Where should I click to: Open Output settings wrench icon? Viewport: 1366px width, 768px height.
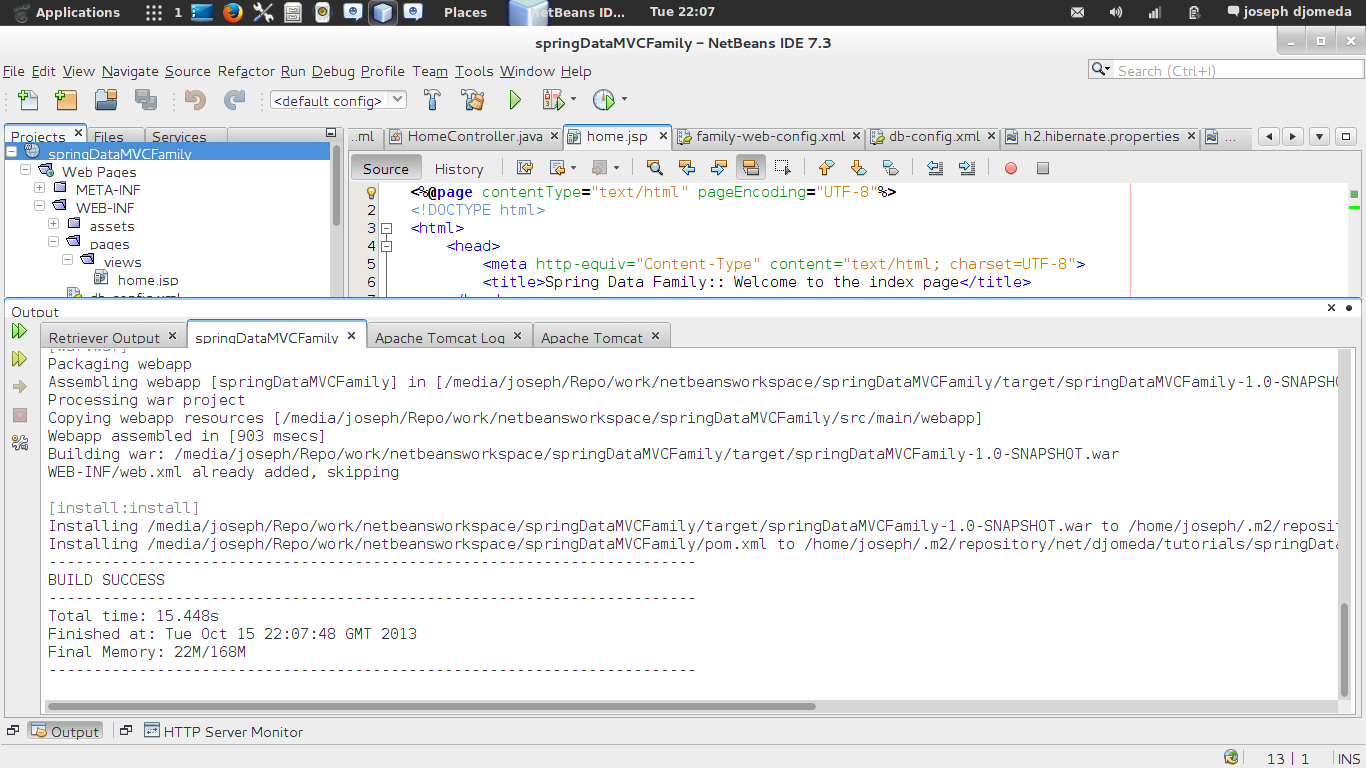(19, 443)
